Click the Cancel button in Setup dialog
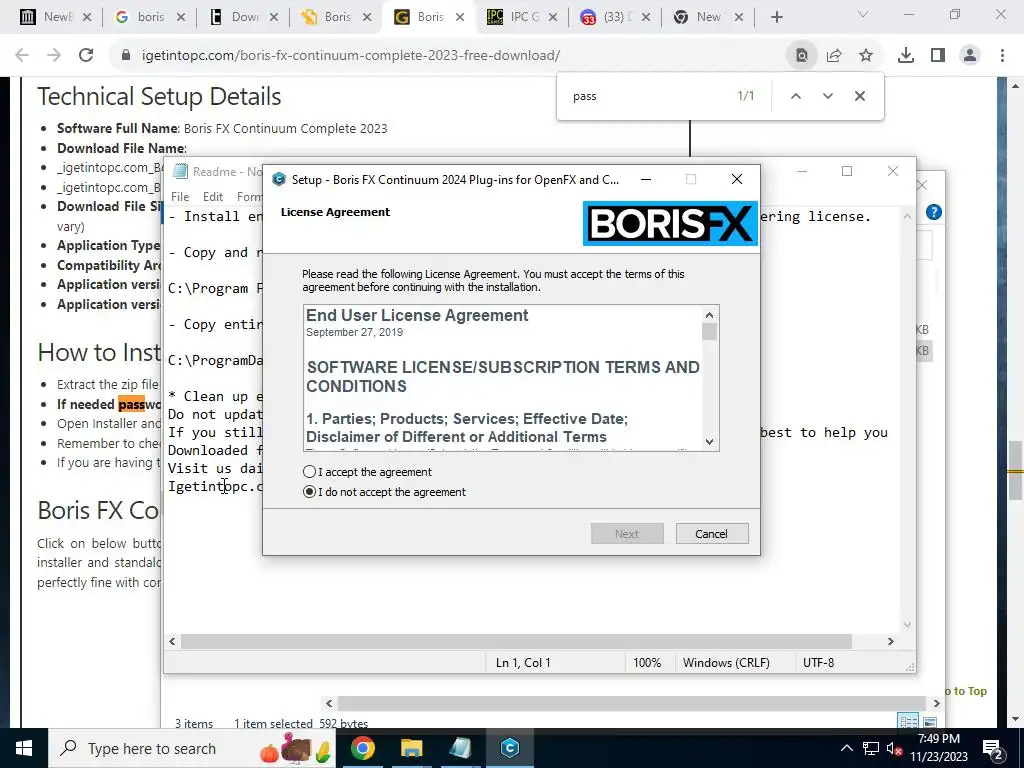This screenshot has height=768, width=1024. point(712,534)
